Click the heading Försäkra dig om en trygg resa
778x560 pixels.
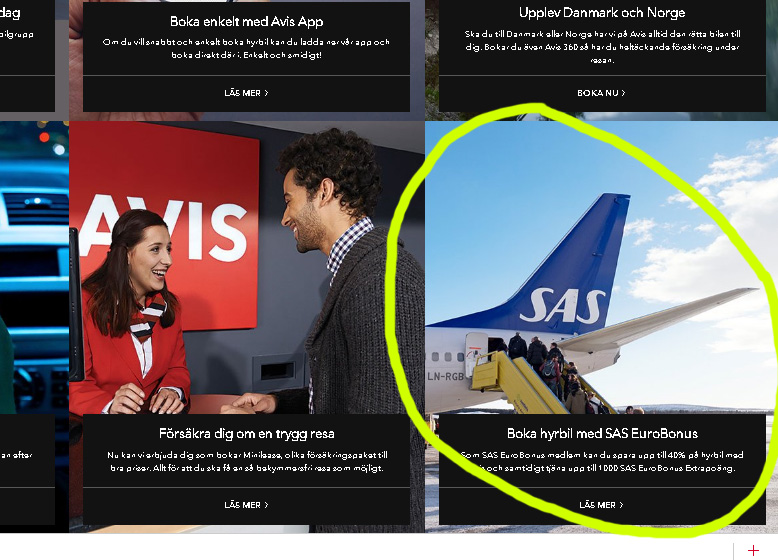(246, 434)
